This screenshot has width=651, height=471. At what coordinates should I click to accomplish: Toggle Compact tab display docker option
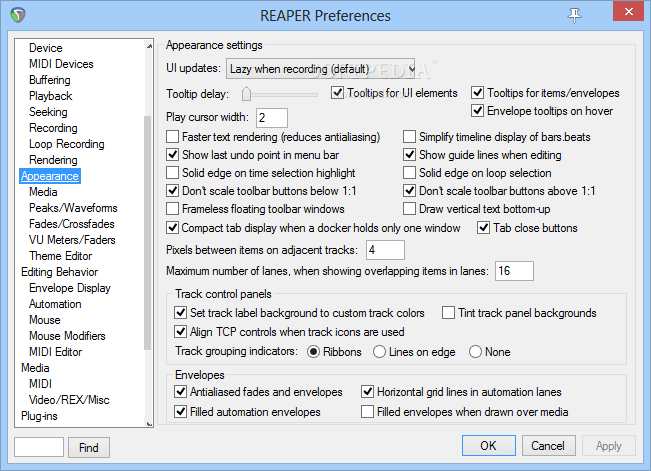coord(172,228)
